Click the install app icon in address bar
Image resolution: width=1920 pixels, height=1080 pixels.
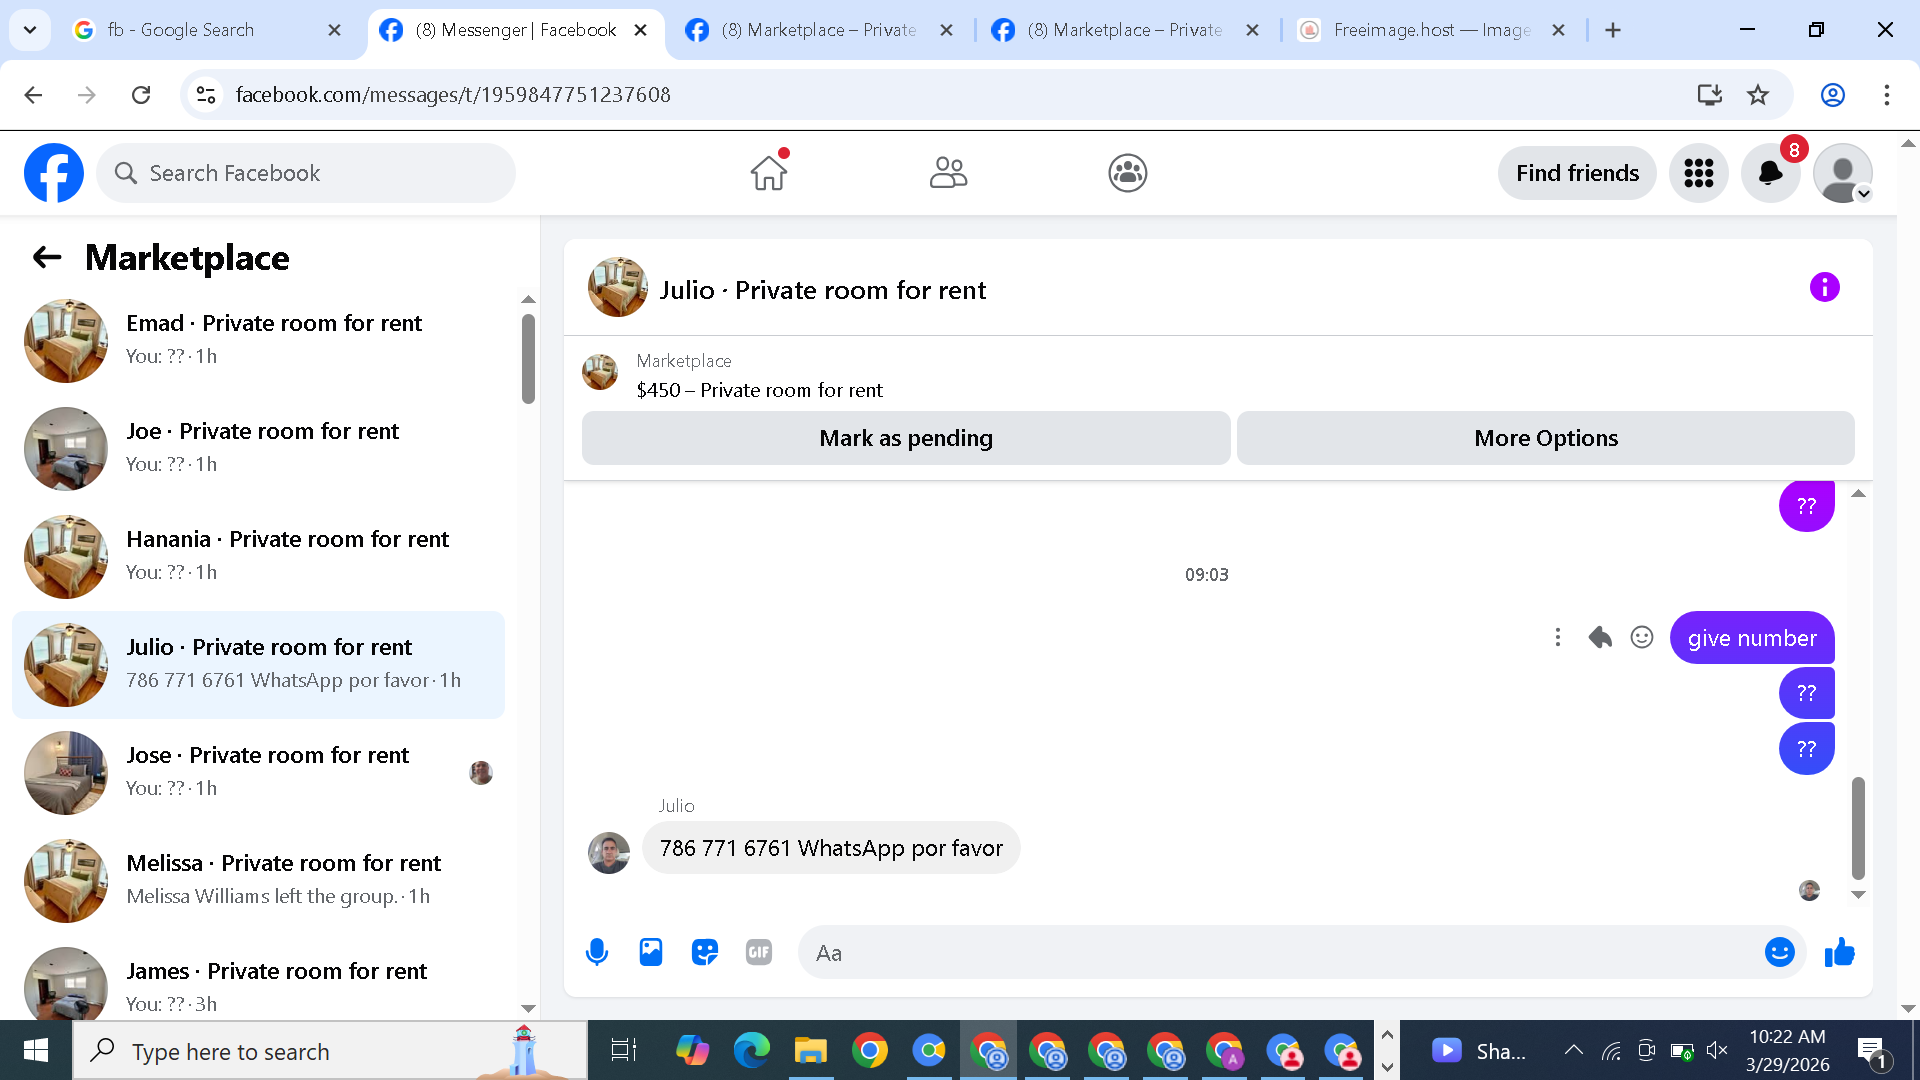tap(1710, 95)
